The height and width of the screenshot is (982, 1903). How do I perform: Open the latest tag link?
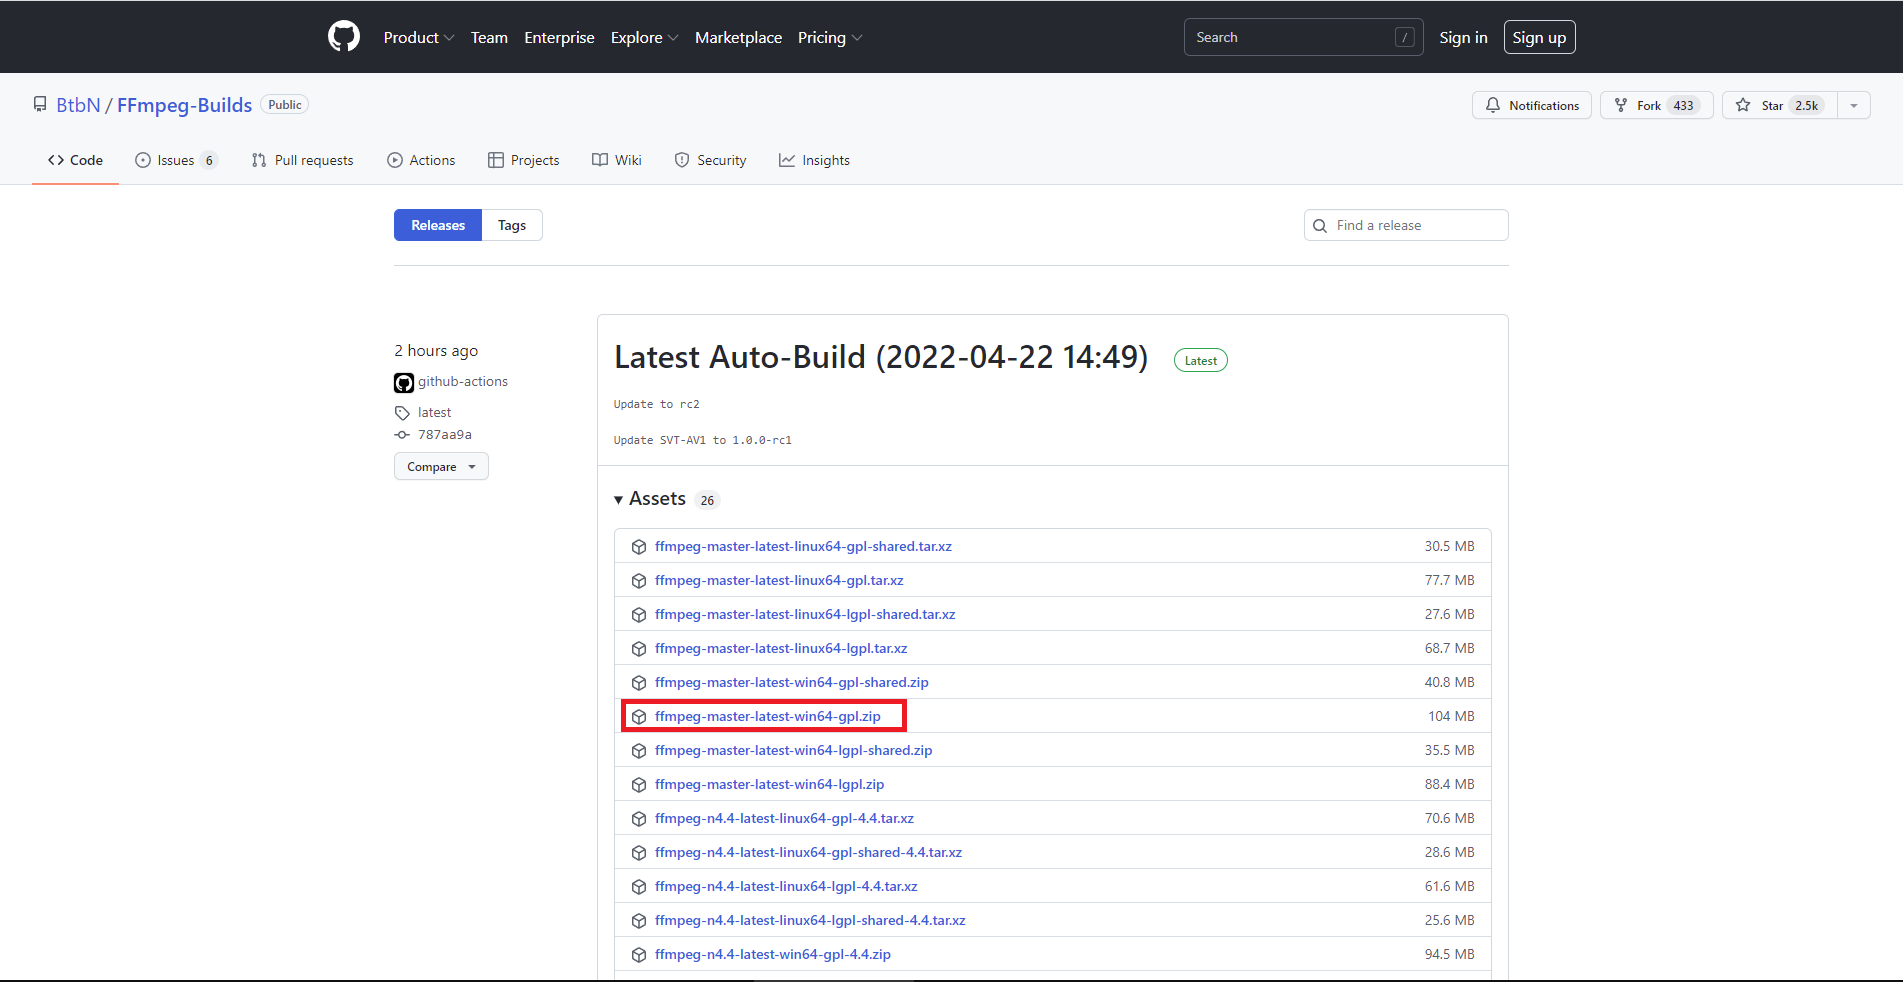click(x=434, y=413)
